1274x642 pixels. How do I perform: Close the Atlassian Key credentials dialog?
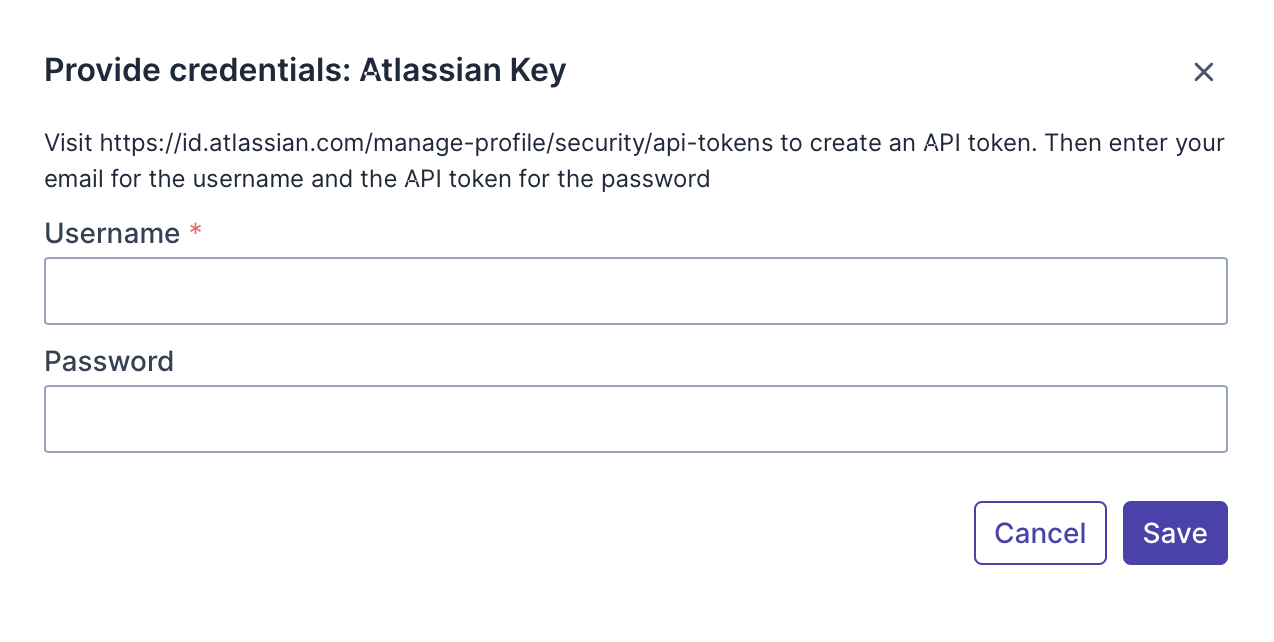(1203, 72)
